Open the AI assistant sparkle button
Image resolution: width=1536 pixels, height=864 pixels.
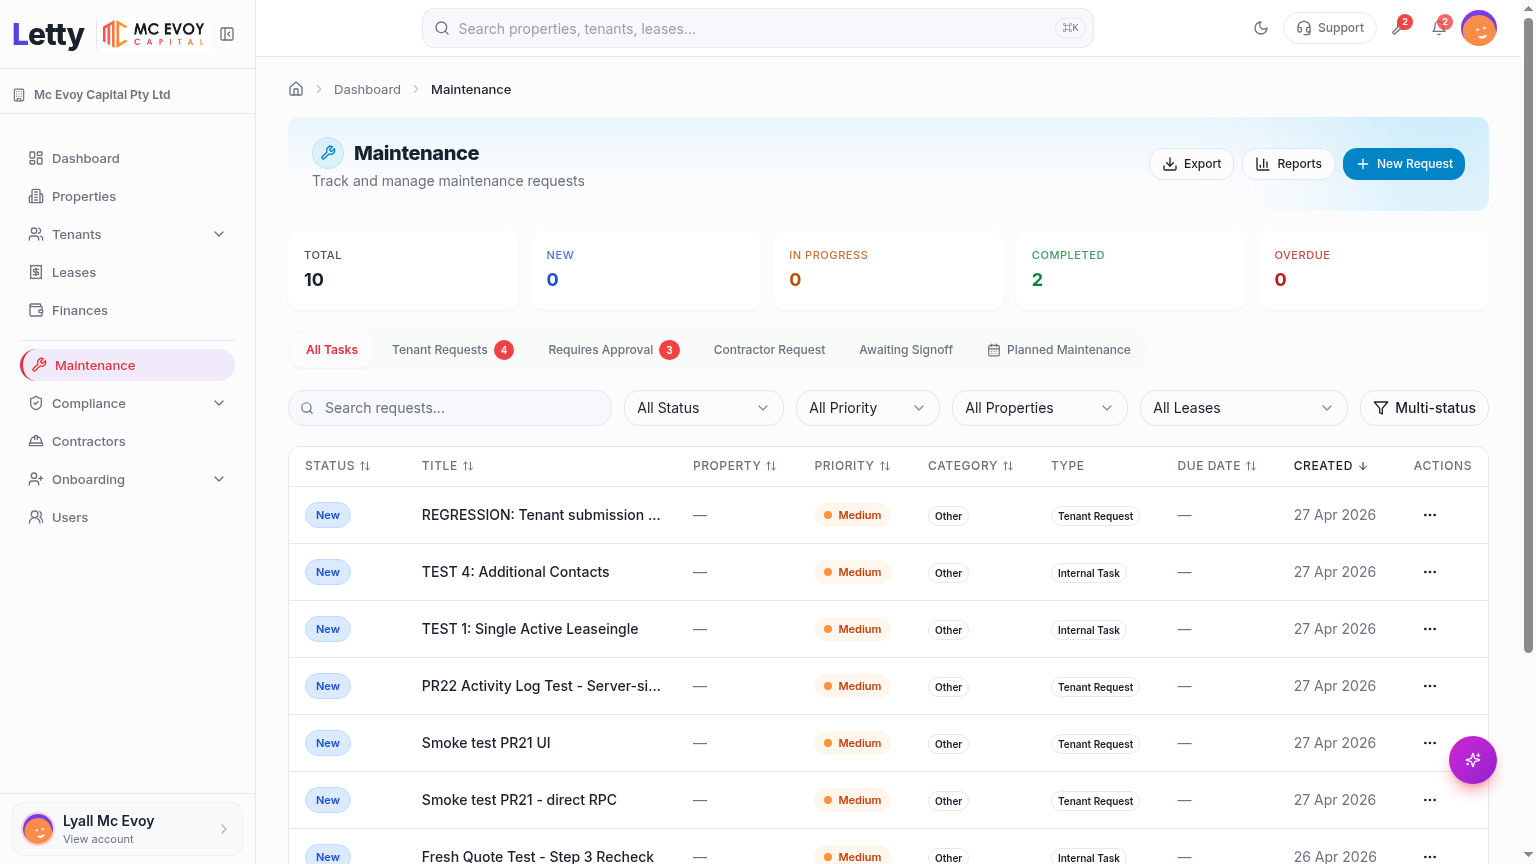coord(1473,760)
